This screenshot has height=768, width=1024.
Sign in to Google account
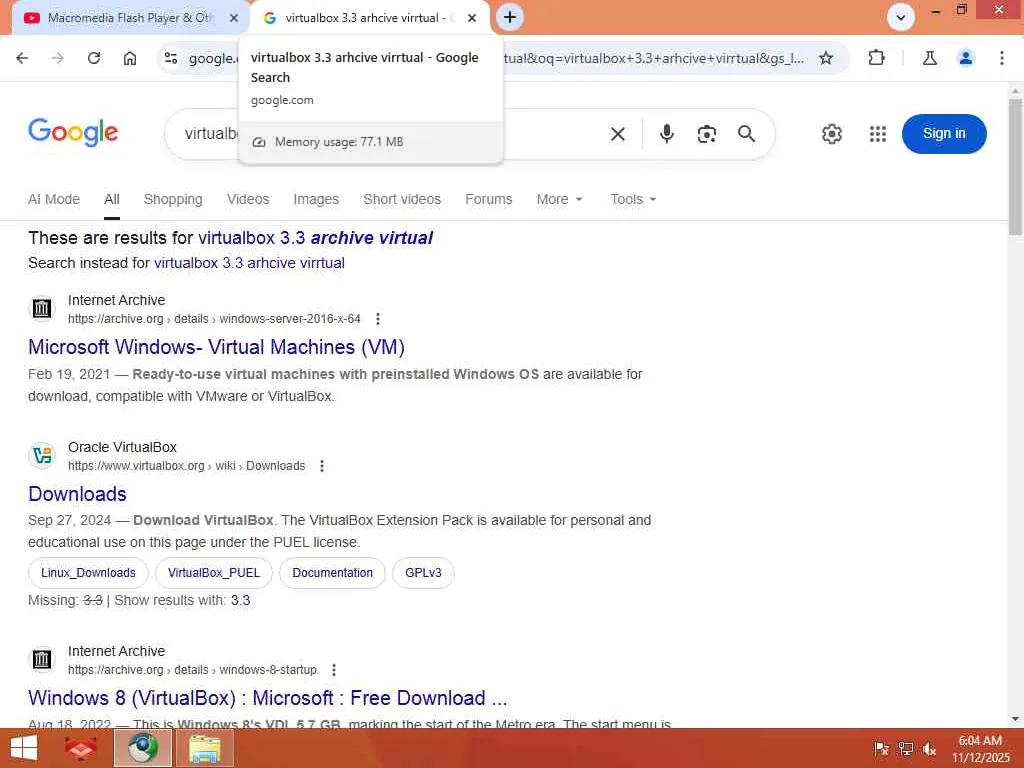[944, 133]
